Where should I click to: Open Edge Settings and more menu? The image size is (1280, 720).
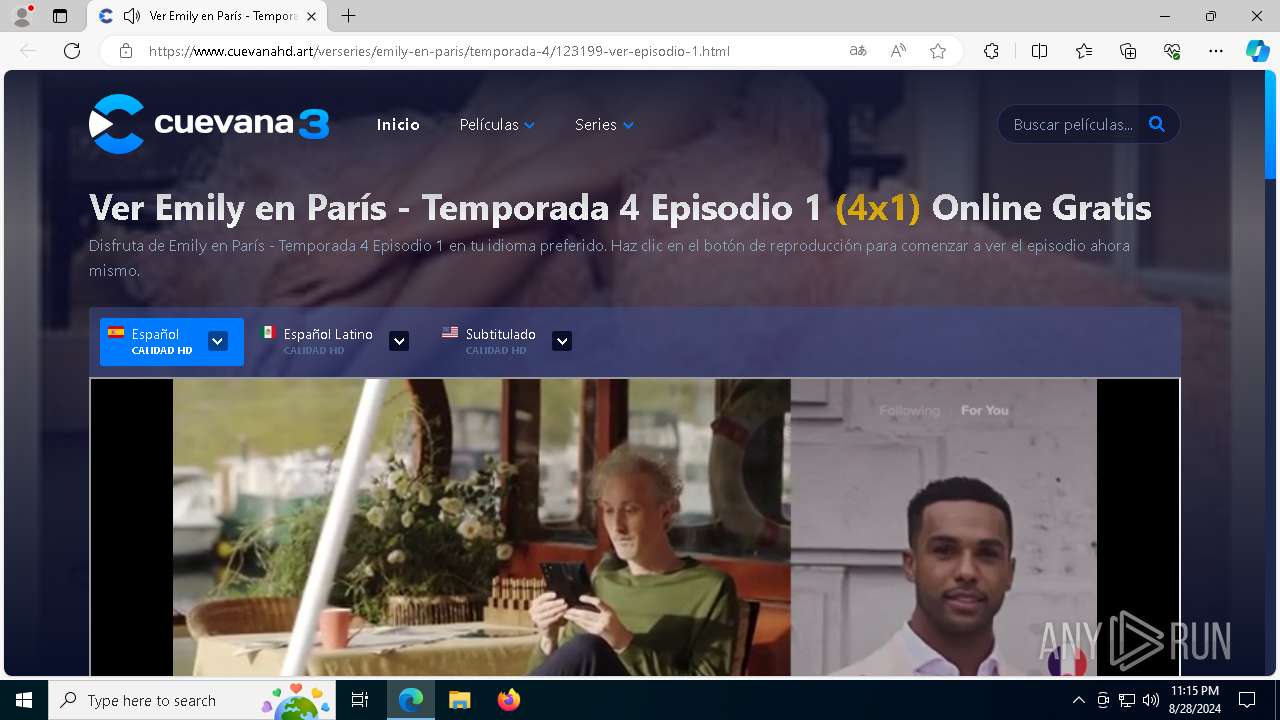click(1216, 51)
